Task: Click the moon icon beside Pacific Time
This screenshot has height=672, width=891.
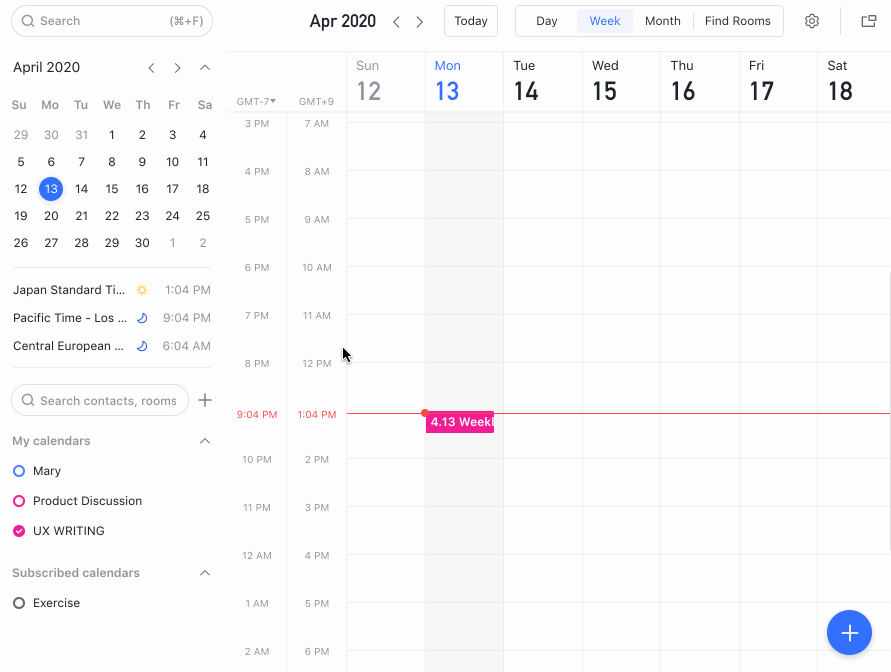Action: [x=141, y=317]
